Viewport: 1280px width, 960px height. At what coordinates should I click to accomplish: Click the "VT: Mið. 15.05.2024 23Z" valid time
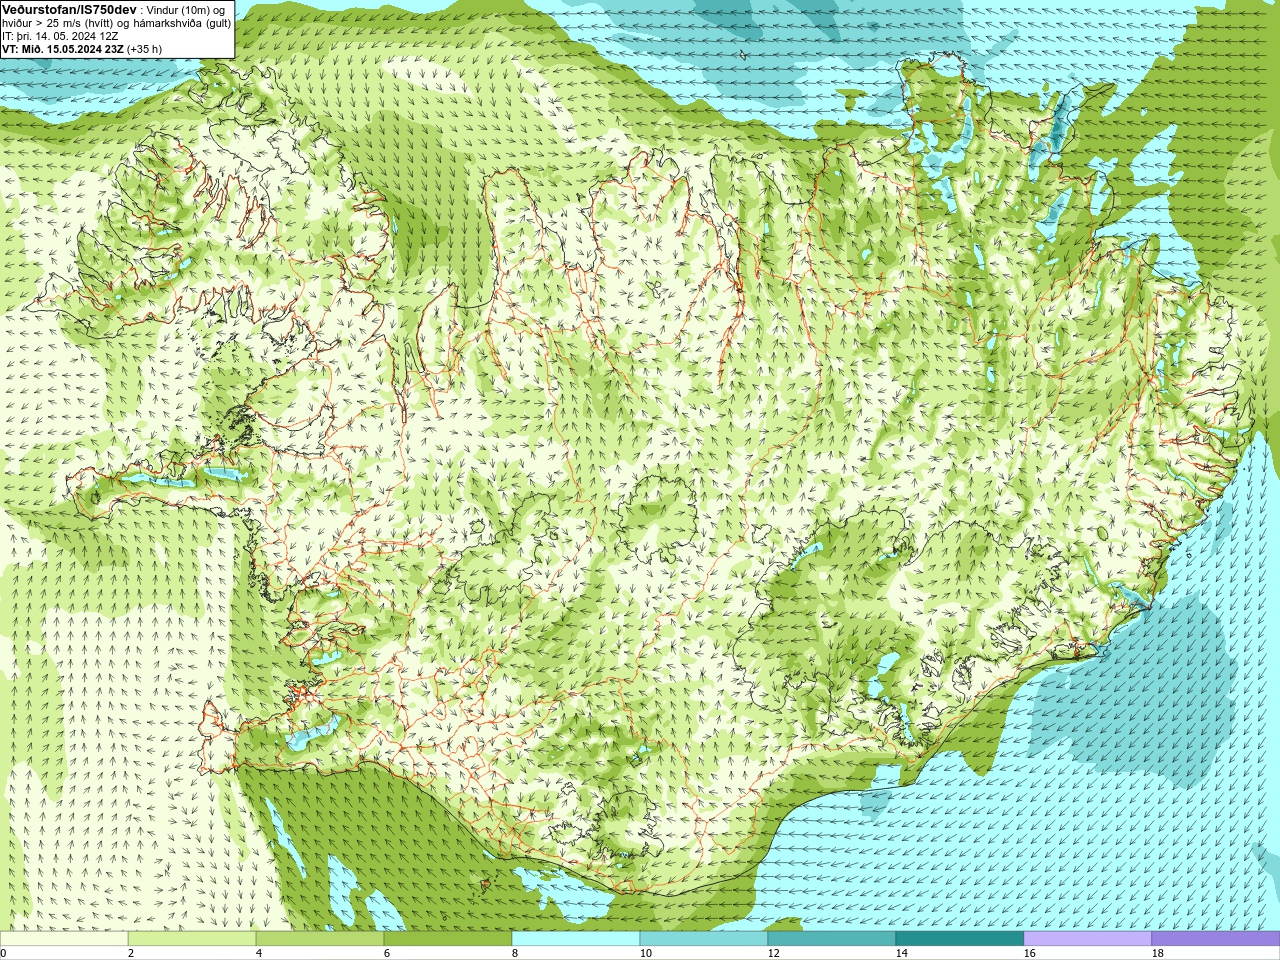63,49
